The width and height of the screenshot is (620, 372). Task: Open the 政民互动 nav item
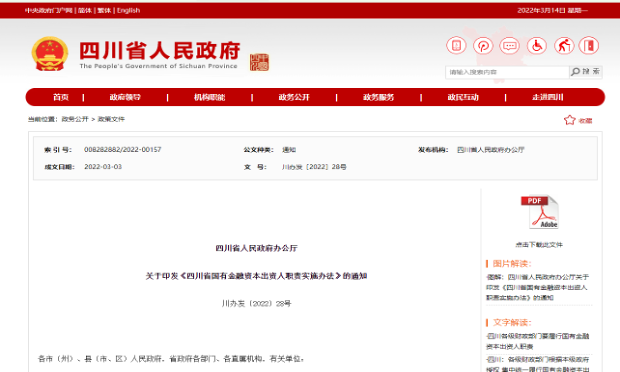click(463, 97)
